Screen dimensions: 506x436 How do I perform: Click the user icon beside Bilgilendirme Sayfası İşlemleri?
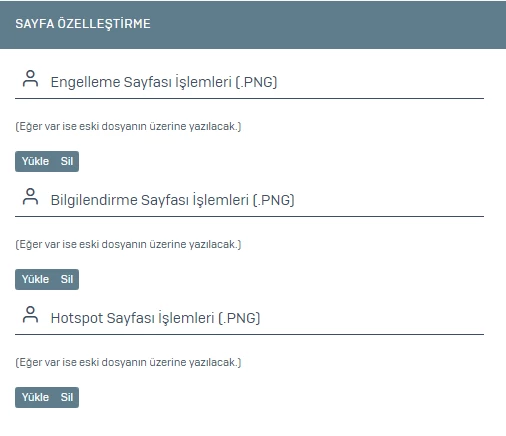click(x=30, y=197)
